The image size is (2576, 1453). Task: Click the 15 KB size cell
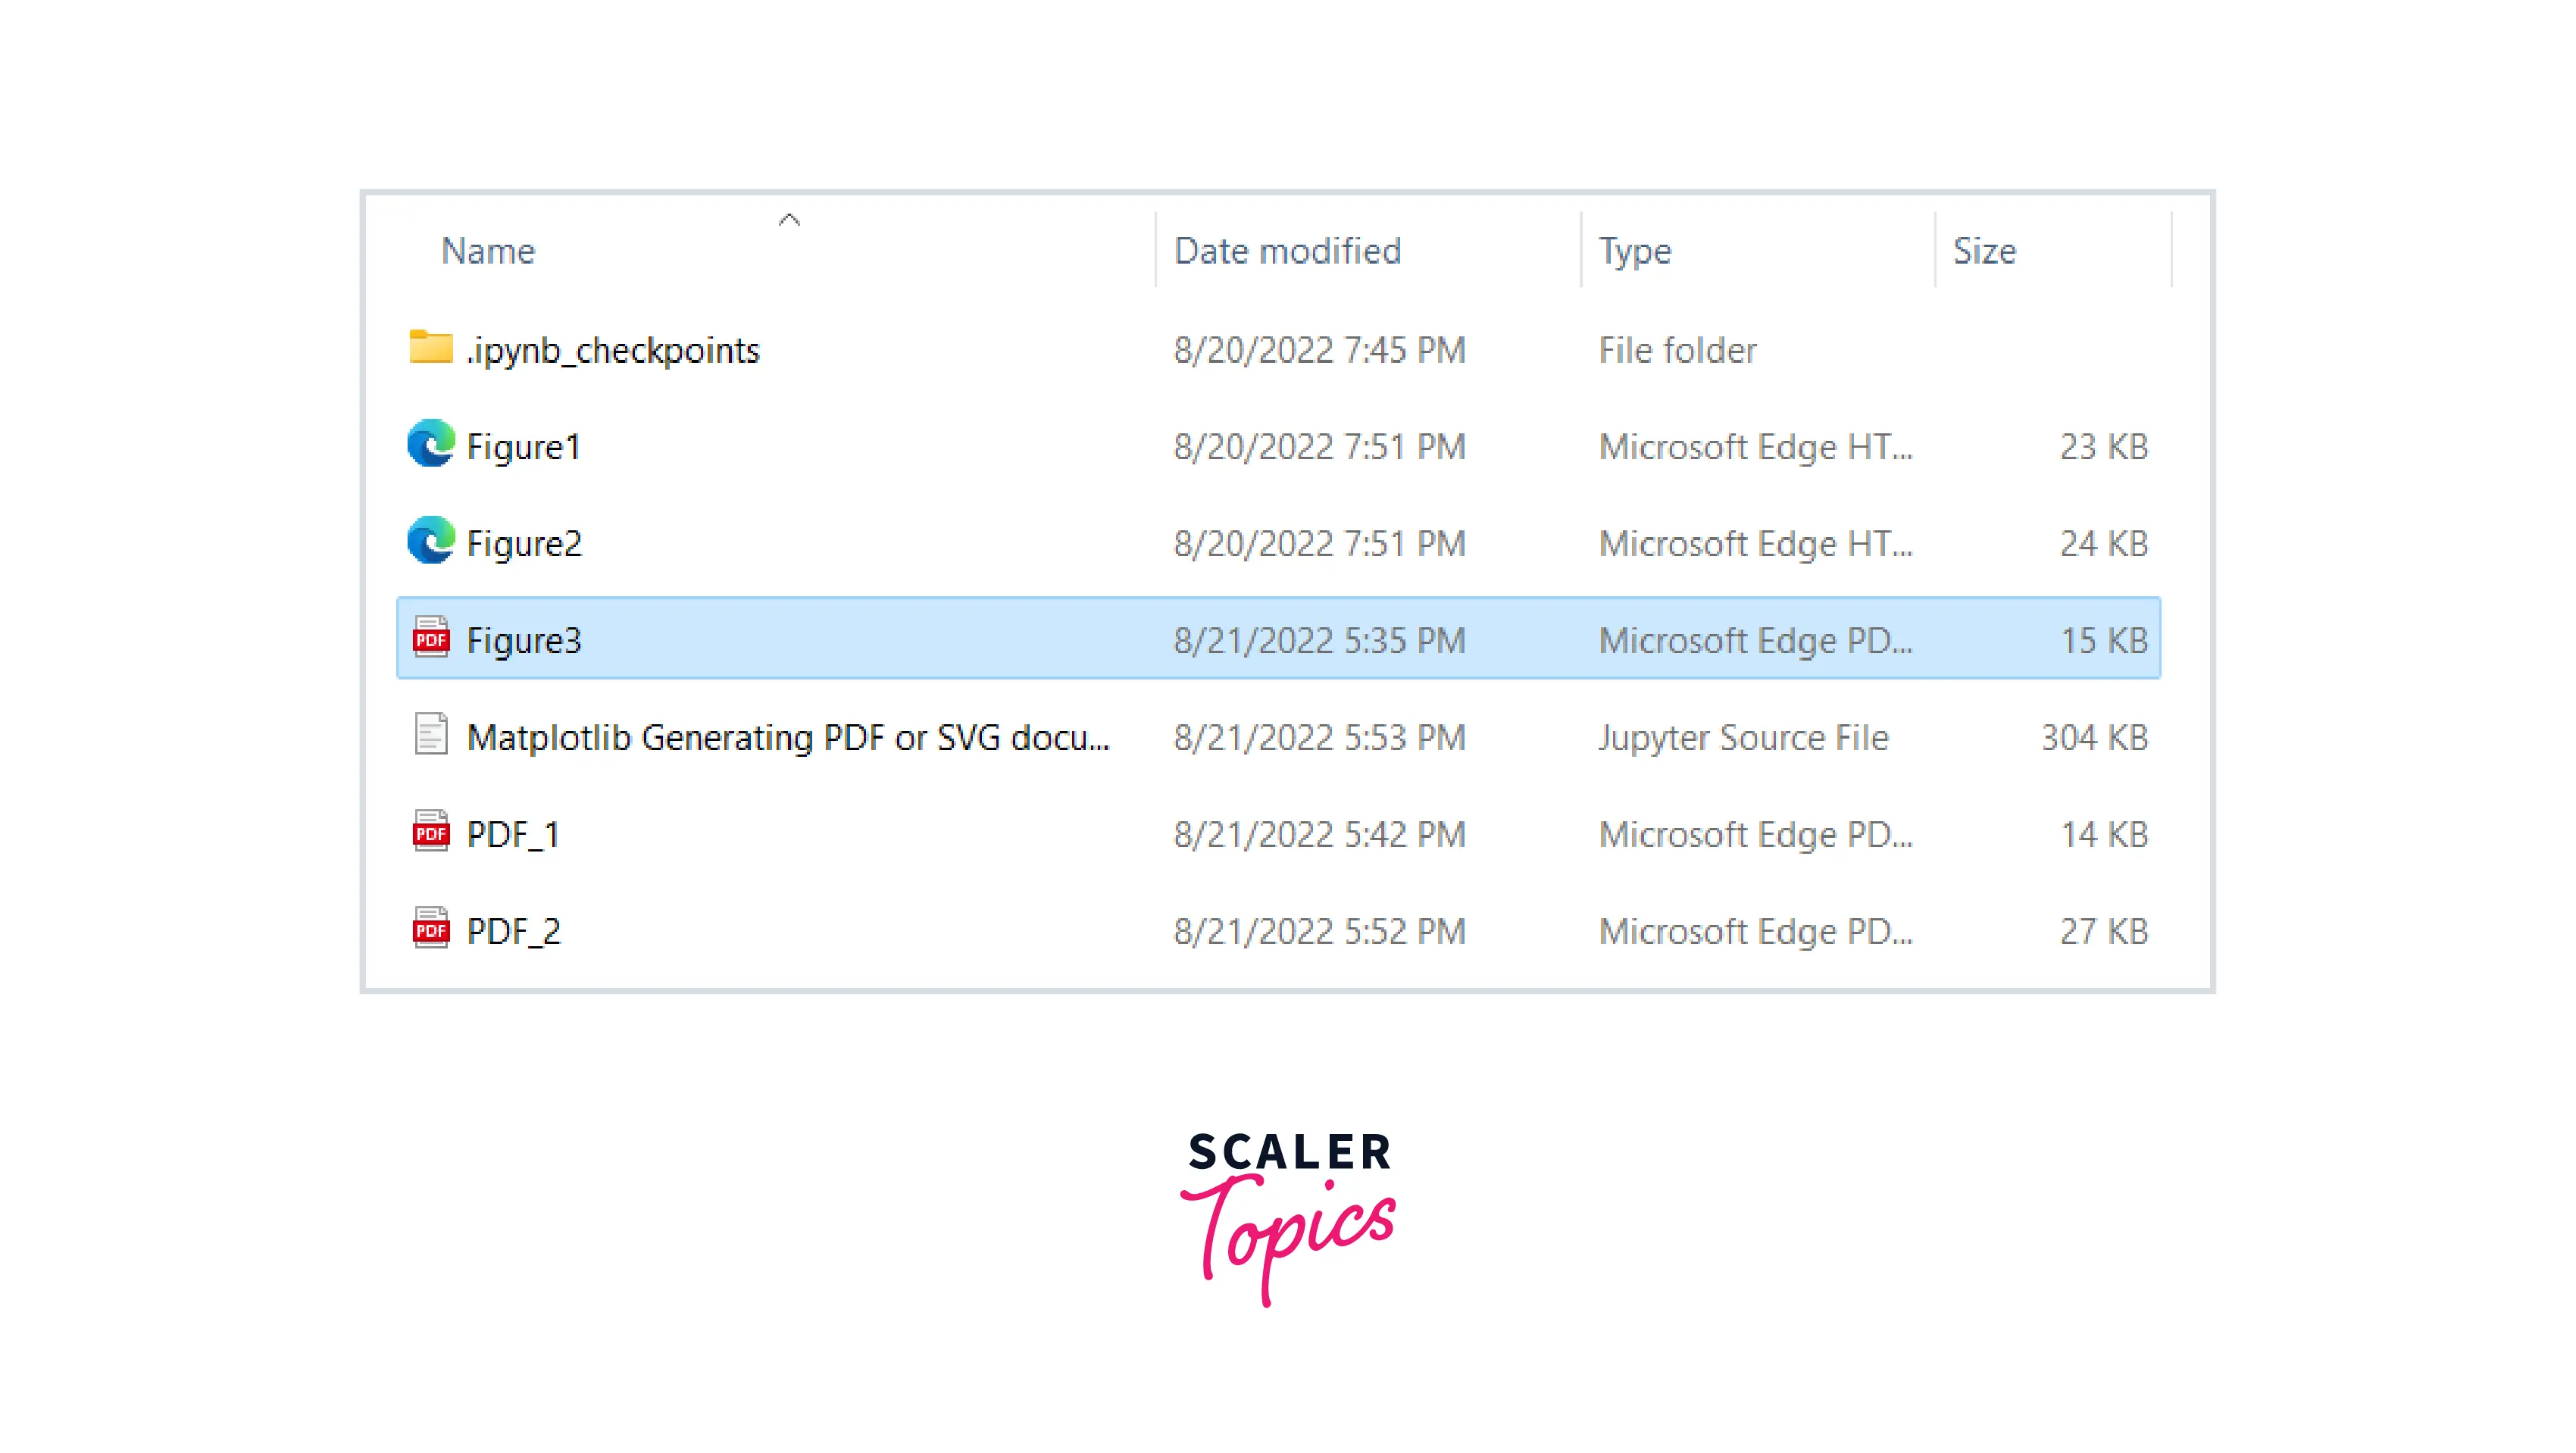(2104, 640)
